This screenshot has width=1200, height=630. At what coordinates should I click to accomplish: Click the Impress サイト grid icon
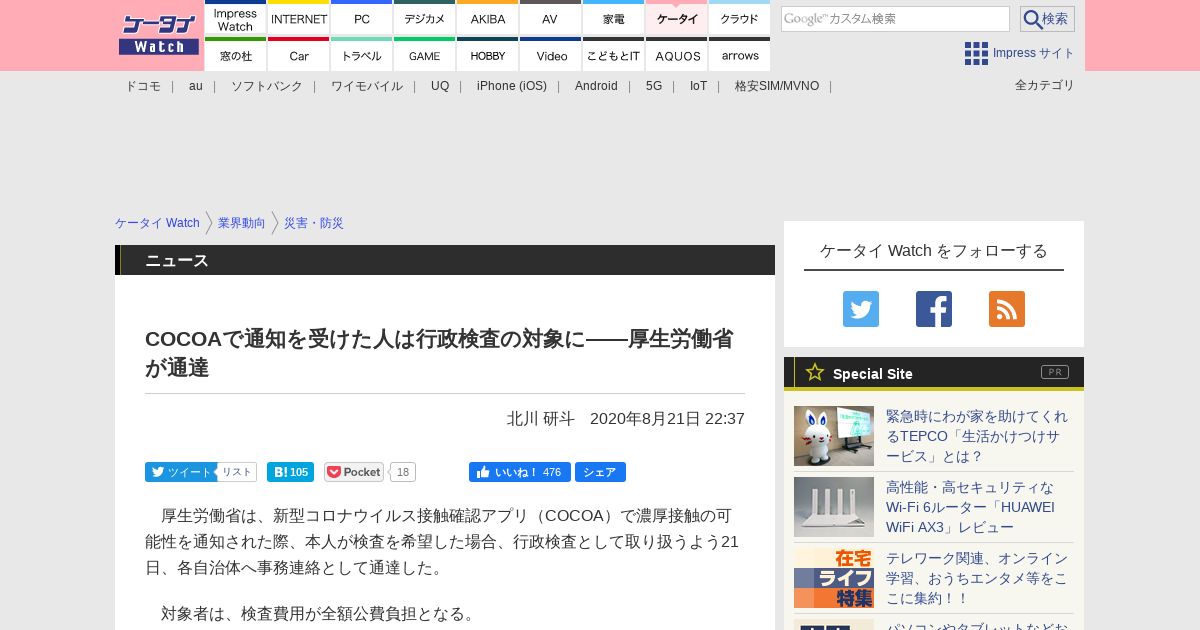pyautogui.click(x=976, y=53)
